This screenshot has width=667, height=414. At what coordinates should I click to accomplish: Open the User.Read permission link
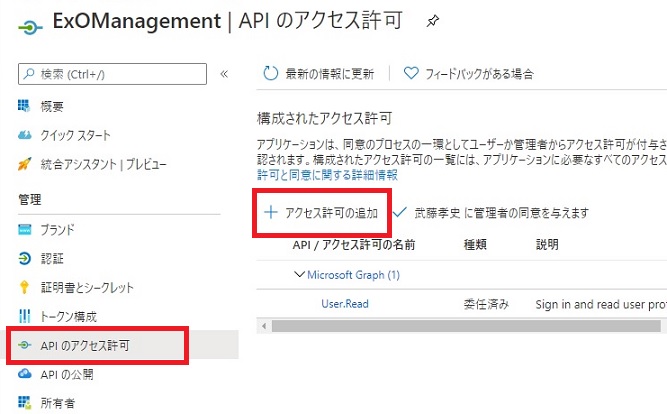click(x=345, y=304)
